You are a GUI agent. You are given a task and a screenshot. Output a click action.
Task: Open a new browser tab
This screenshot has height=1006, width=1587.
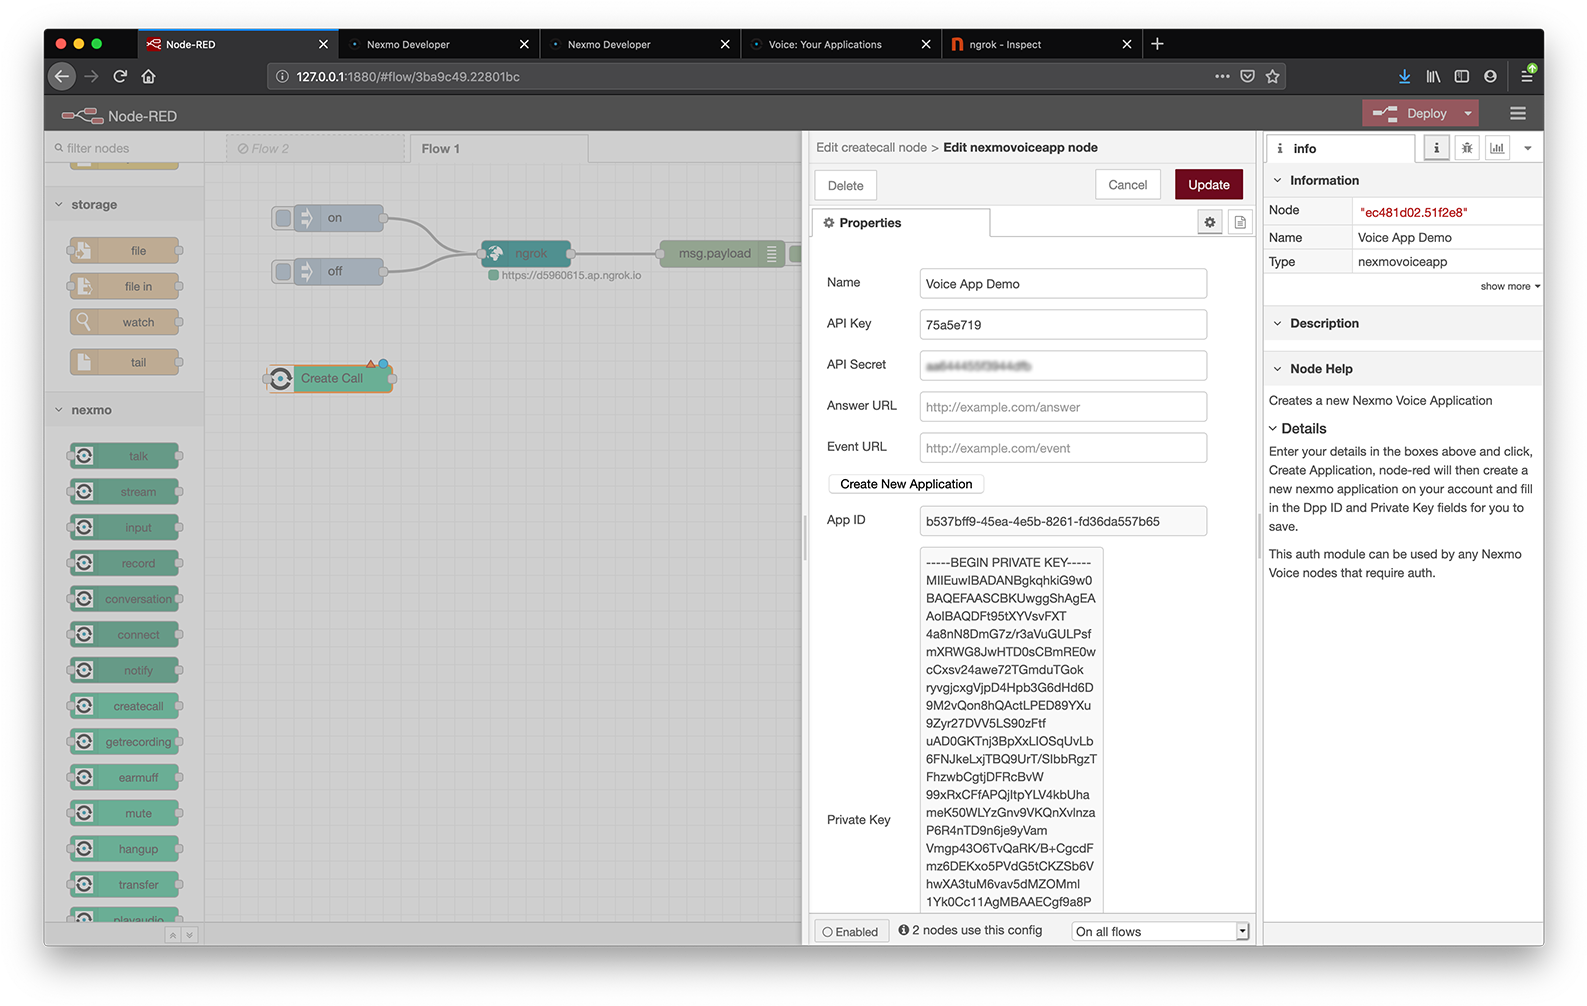pyautogui.click(x=1157, y=44)
